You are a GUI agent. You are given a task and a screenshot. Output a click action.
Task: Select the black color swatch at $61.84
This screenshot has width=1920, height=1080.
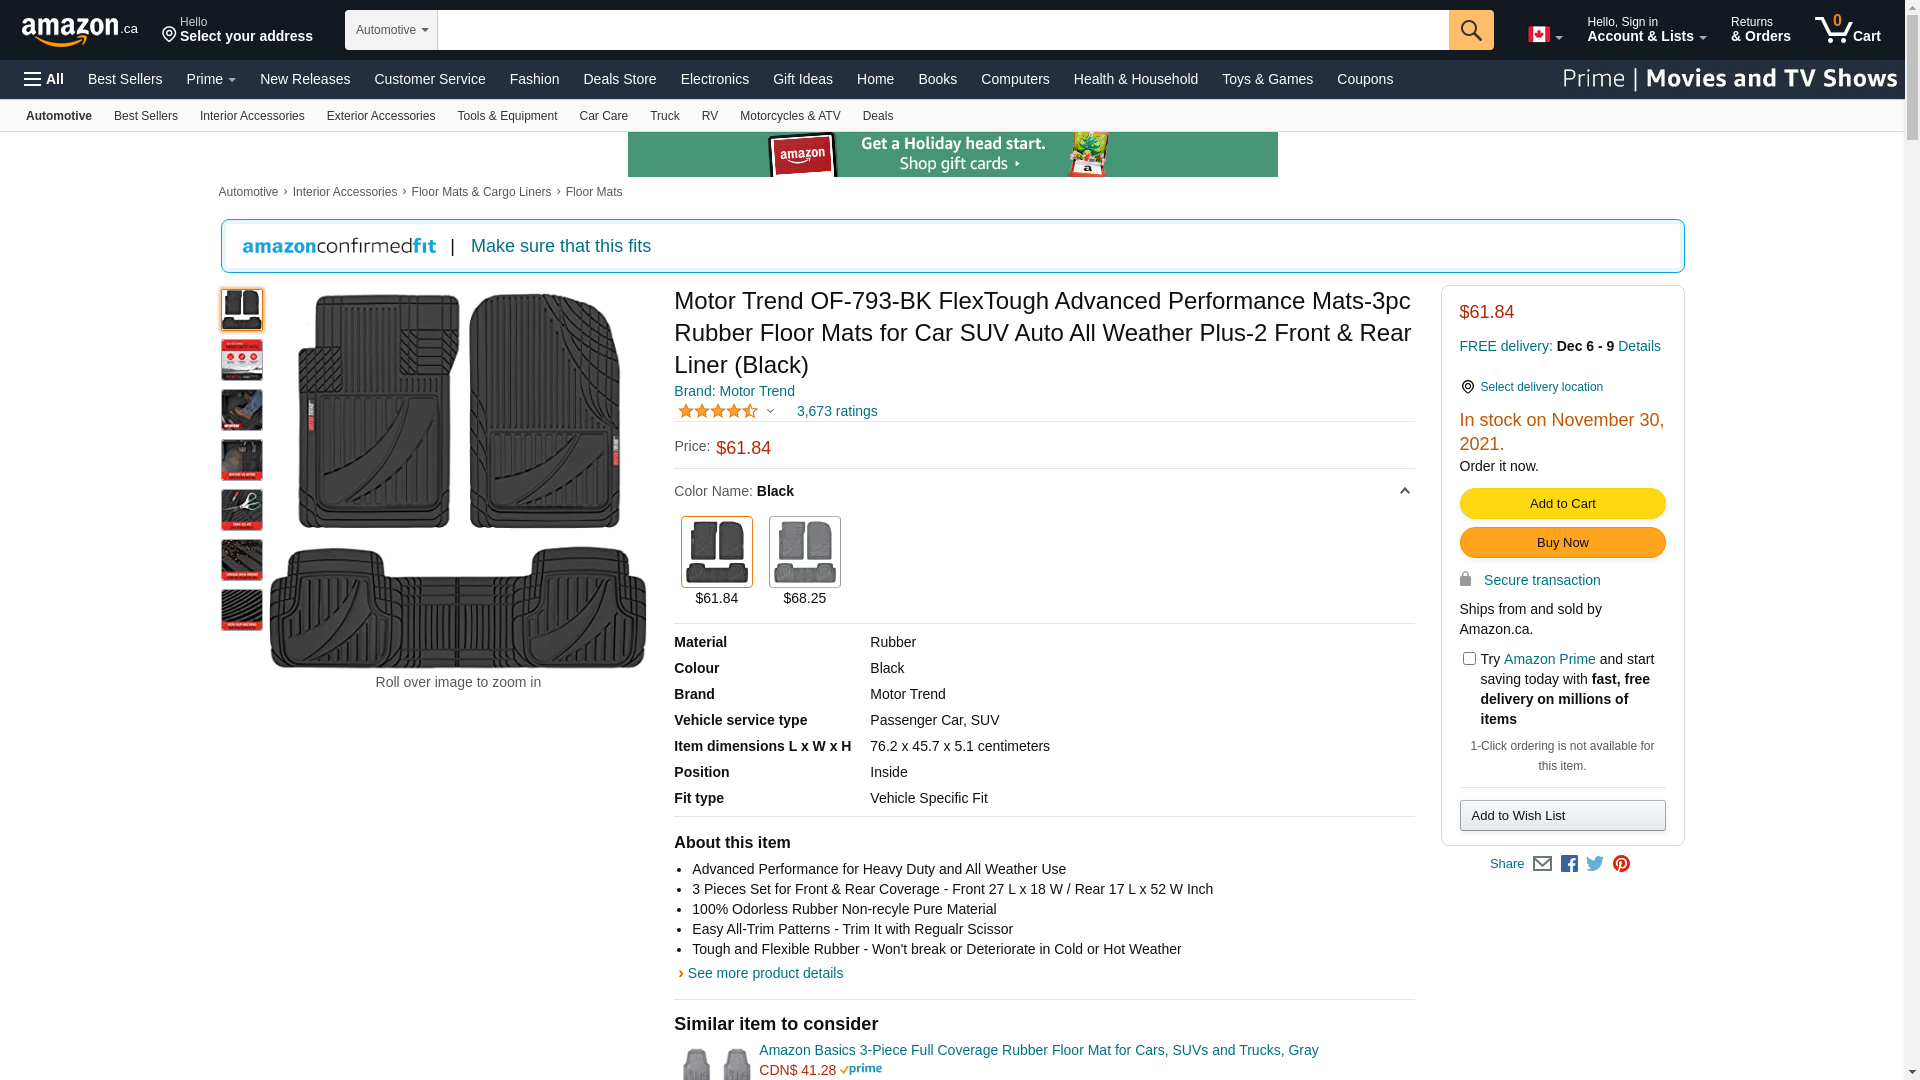click(x=716, y=552)
